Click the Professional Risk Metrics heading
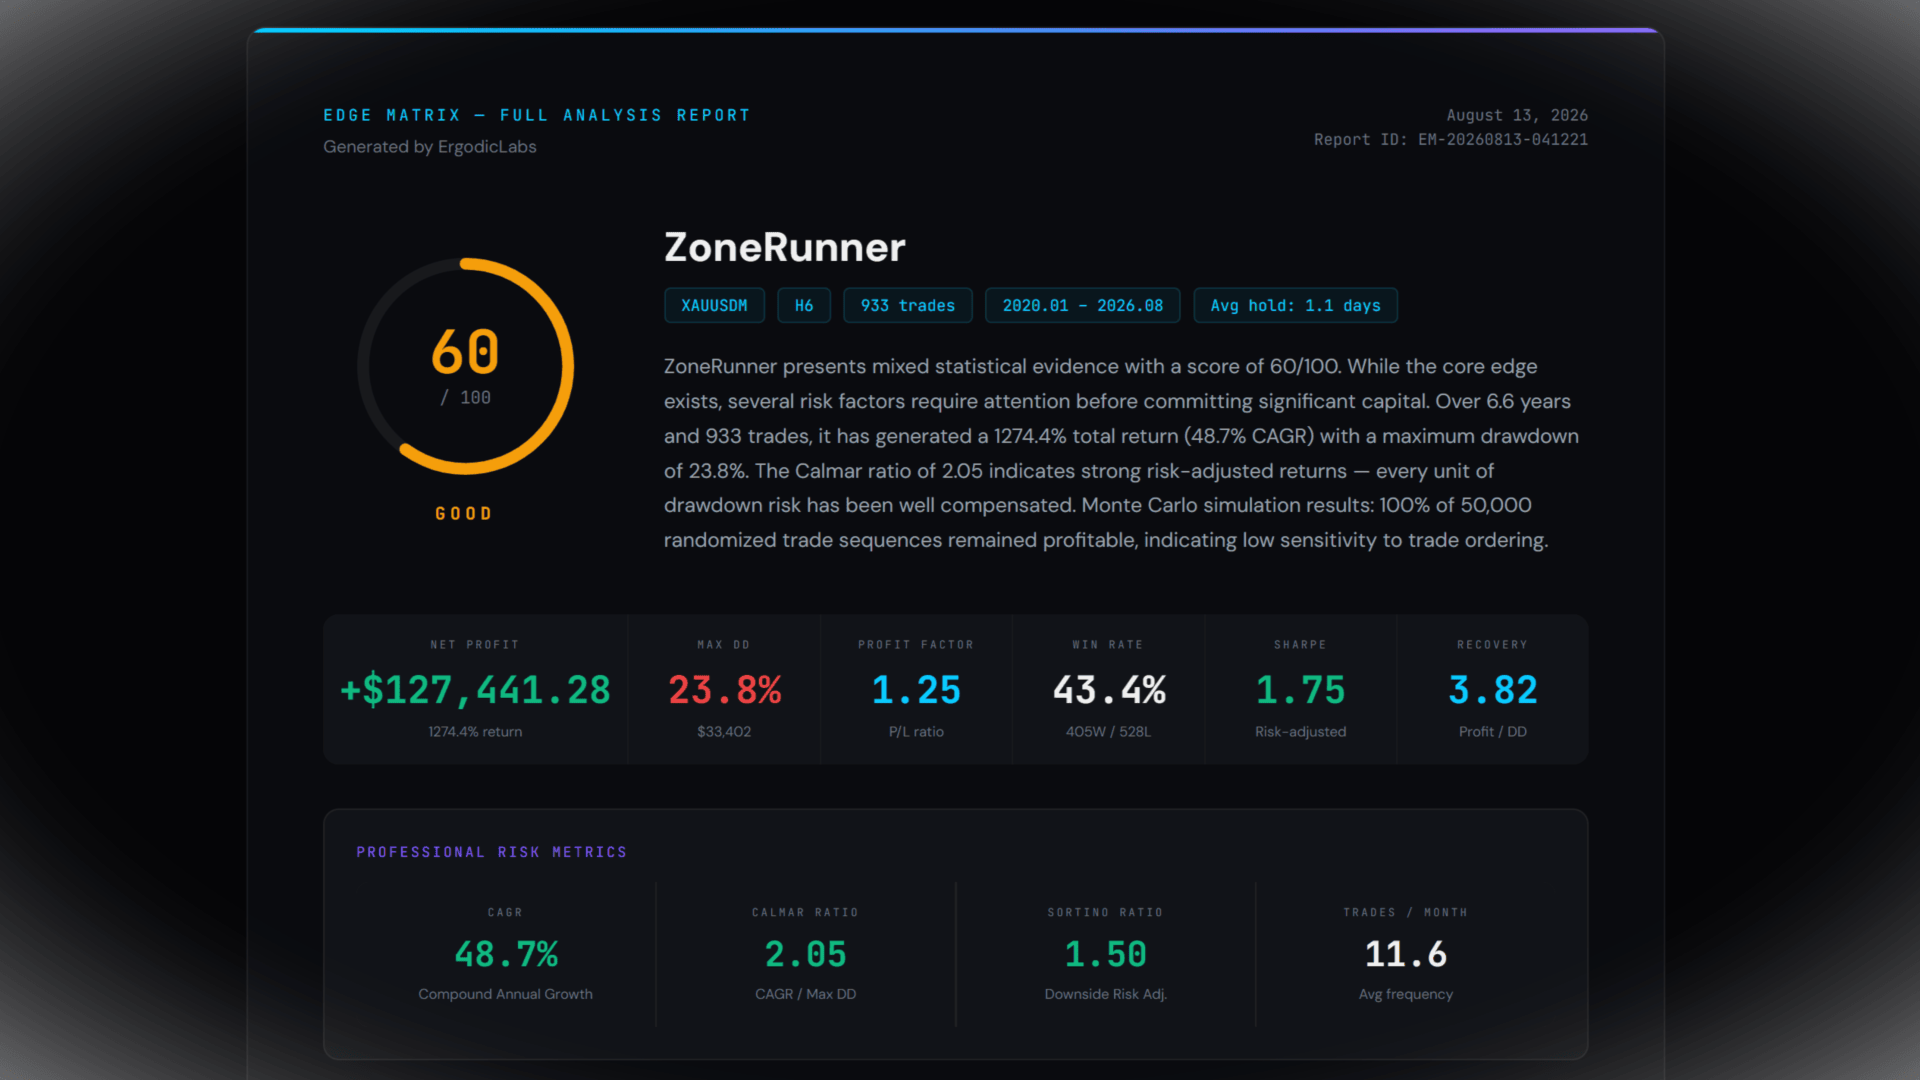Image resolution: width=1920 pixels, height=1080 pixels. 492,852
